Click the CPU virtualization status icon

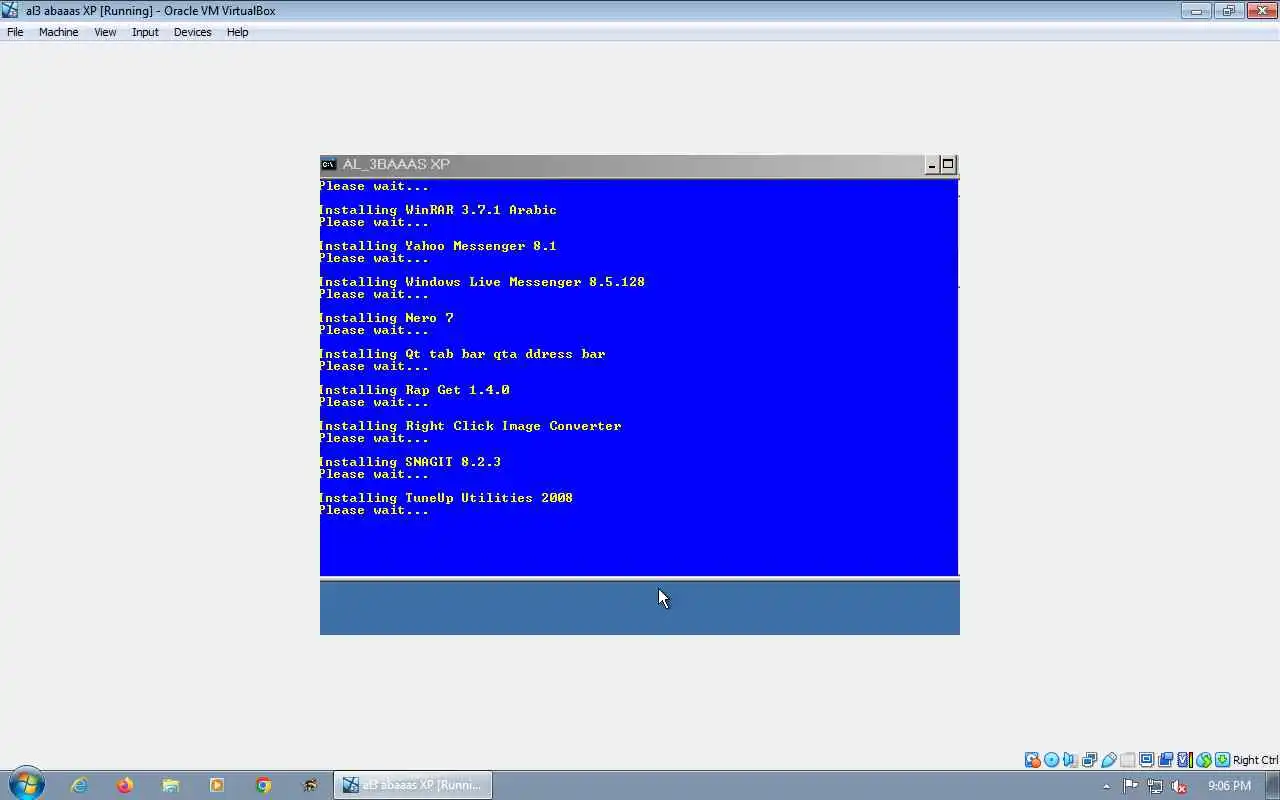point(1185,760)
